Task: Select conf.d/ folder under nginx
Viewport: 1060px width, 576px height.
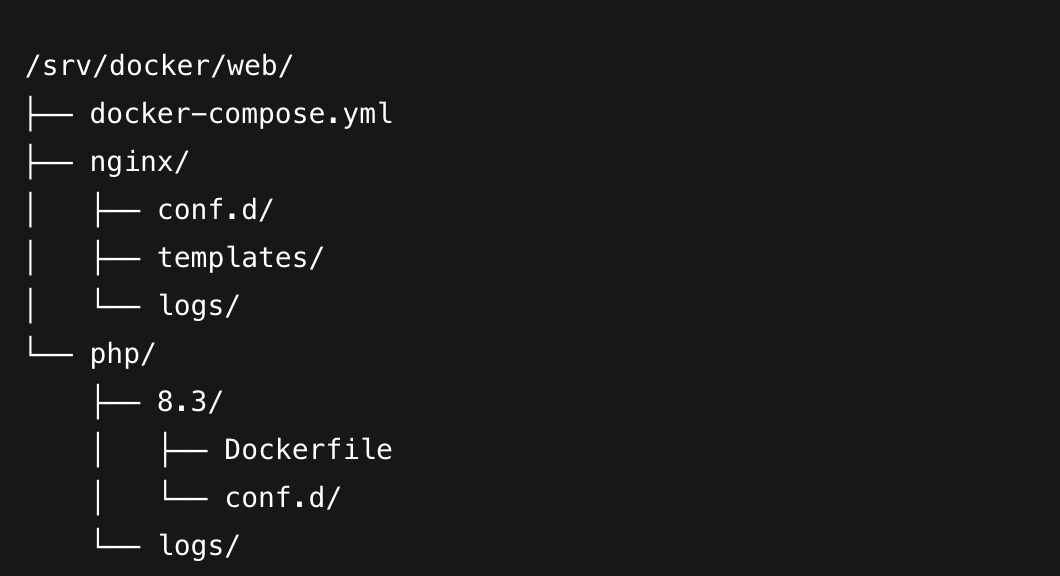Action: tap(215, 210)
